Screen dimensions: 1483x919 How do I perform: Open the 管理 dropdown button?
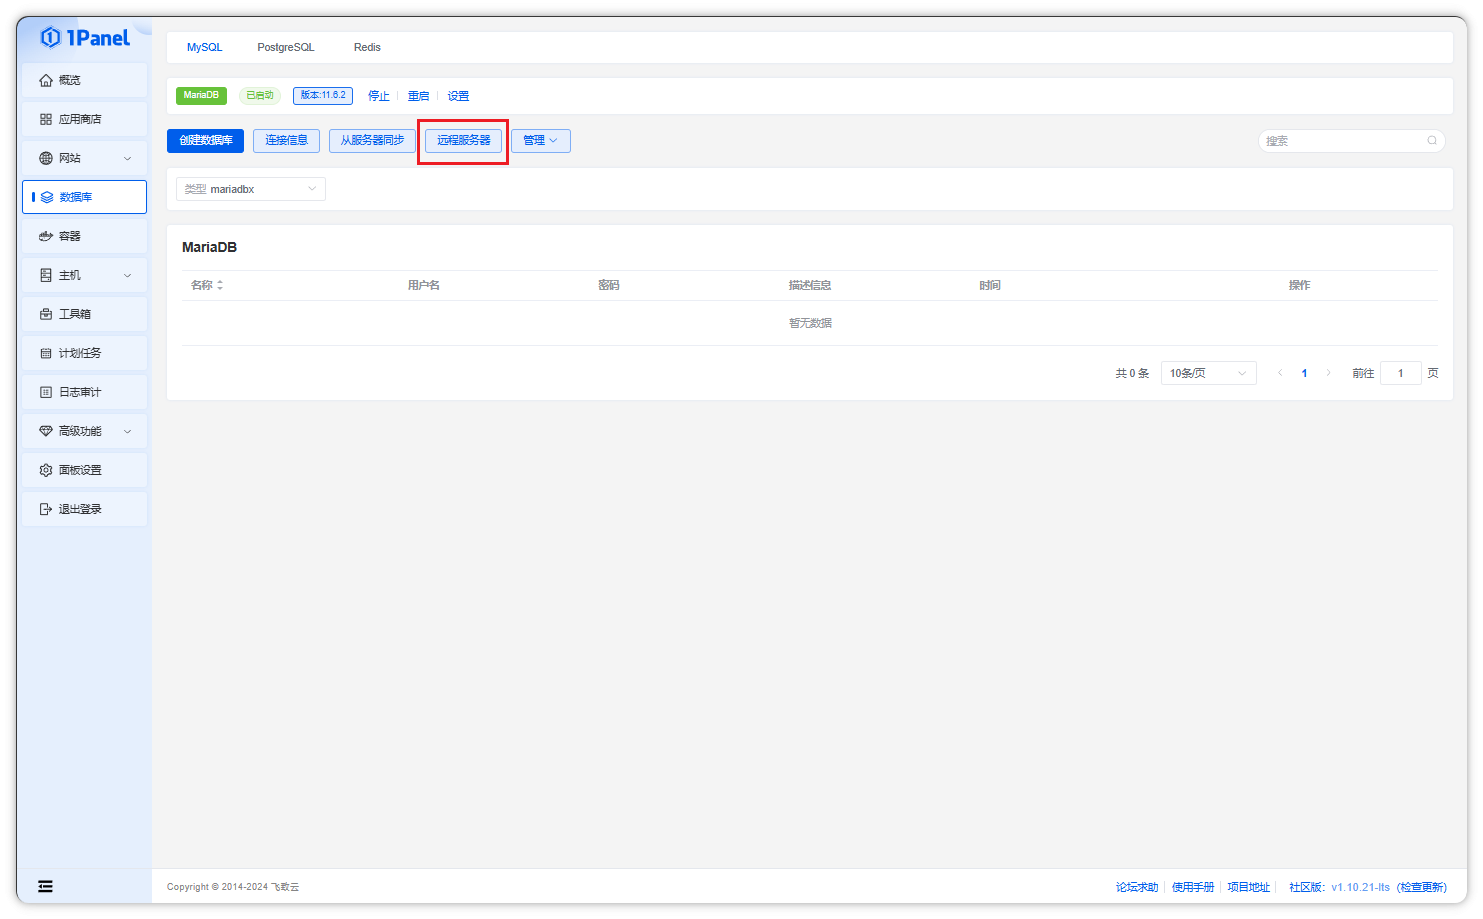[541, 141]
